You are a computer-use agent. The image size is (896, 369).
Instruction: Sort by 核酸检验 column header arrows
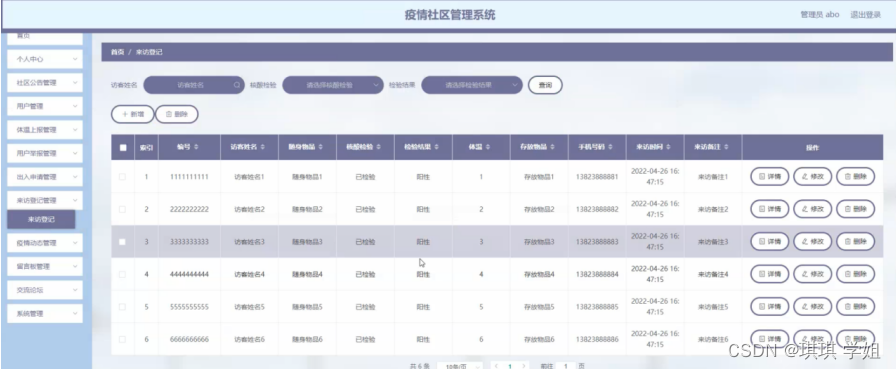click(378, 147)
